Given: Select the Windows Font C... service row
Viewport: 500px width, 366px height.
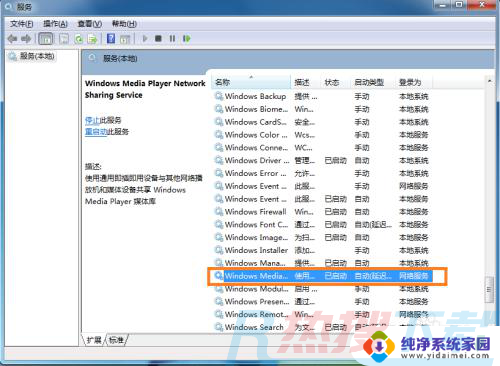Looking at the screenshot, I should click(322, 224).
